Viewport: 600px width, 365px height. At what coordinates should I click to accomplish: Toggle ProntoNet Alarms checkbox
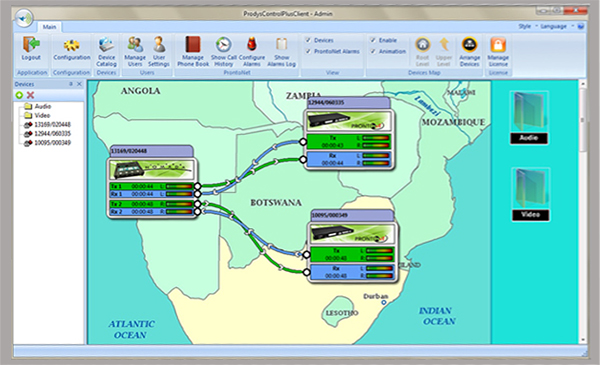point(308,51)
